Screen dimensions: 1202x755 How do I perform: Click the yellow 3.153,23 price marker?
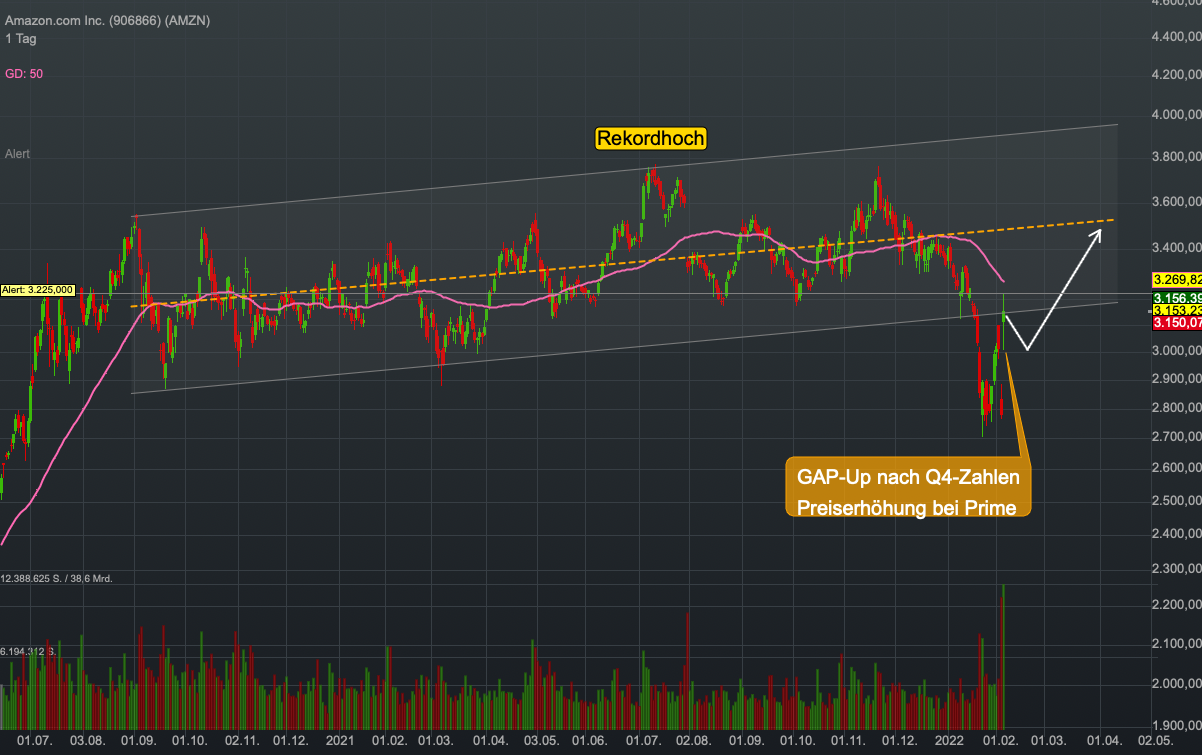(x=1176, y=311)
